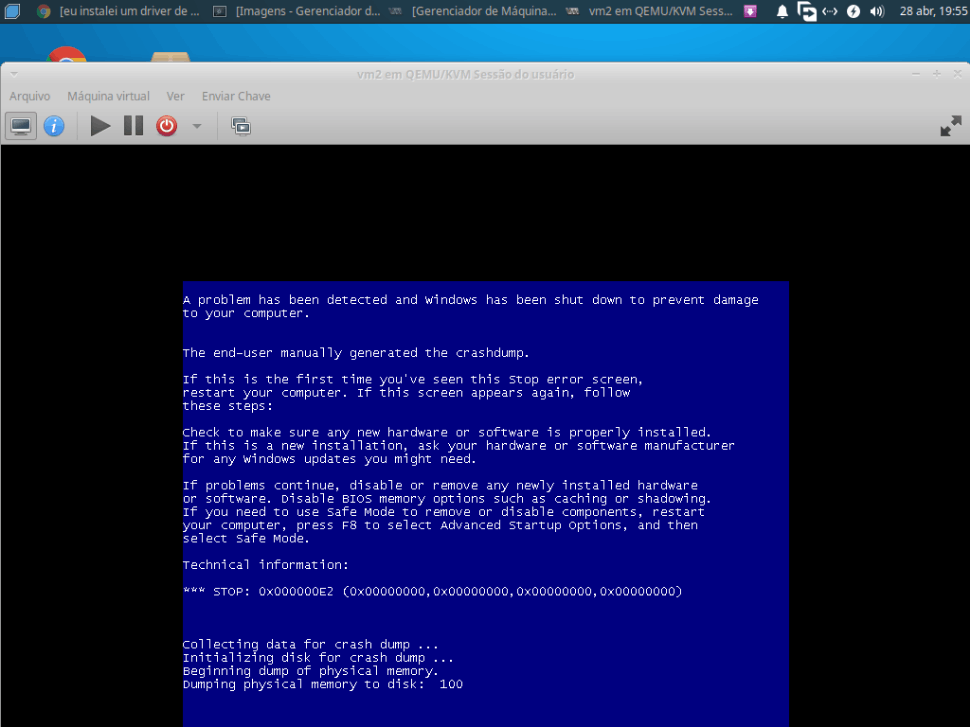This screenshot has width=970, height=727.
Task: Click the package box desktop icon
Action: 170,57
